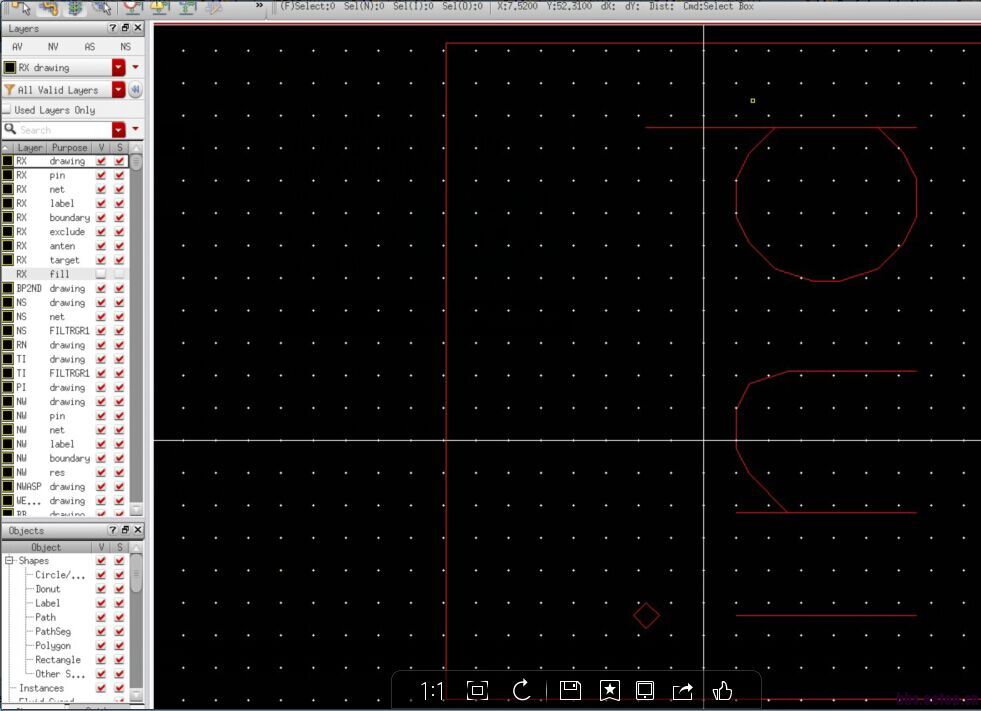This screenshot has height=711, width=981.
Task: Click the Layers panel help question mark
Action: coord(113,28)
